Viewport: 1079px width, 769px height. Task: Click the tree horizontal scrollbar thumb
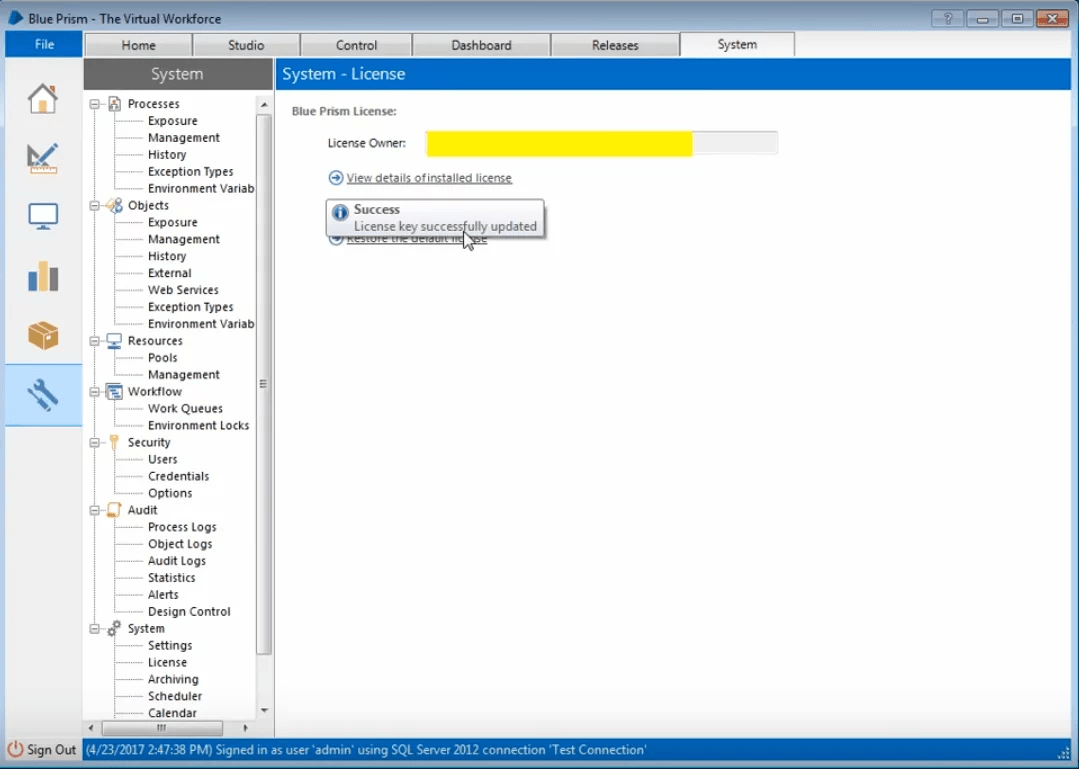[162, 728]
